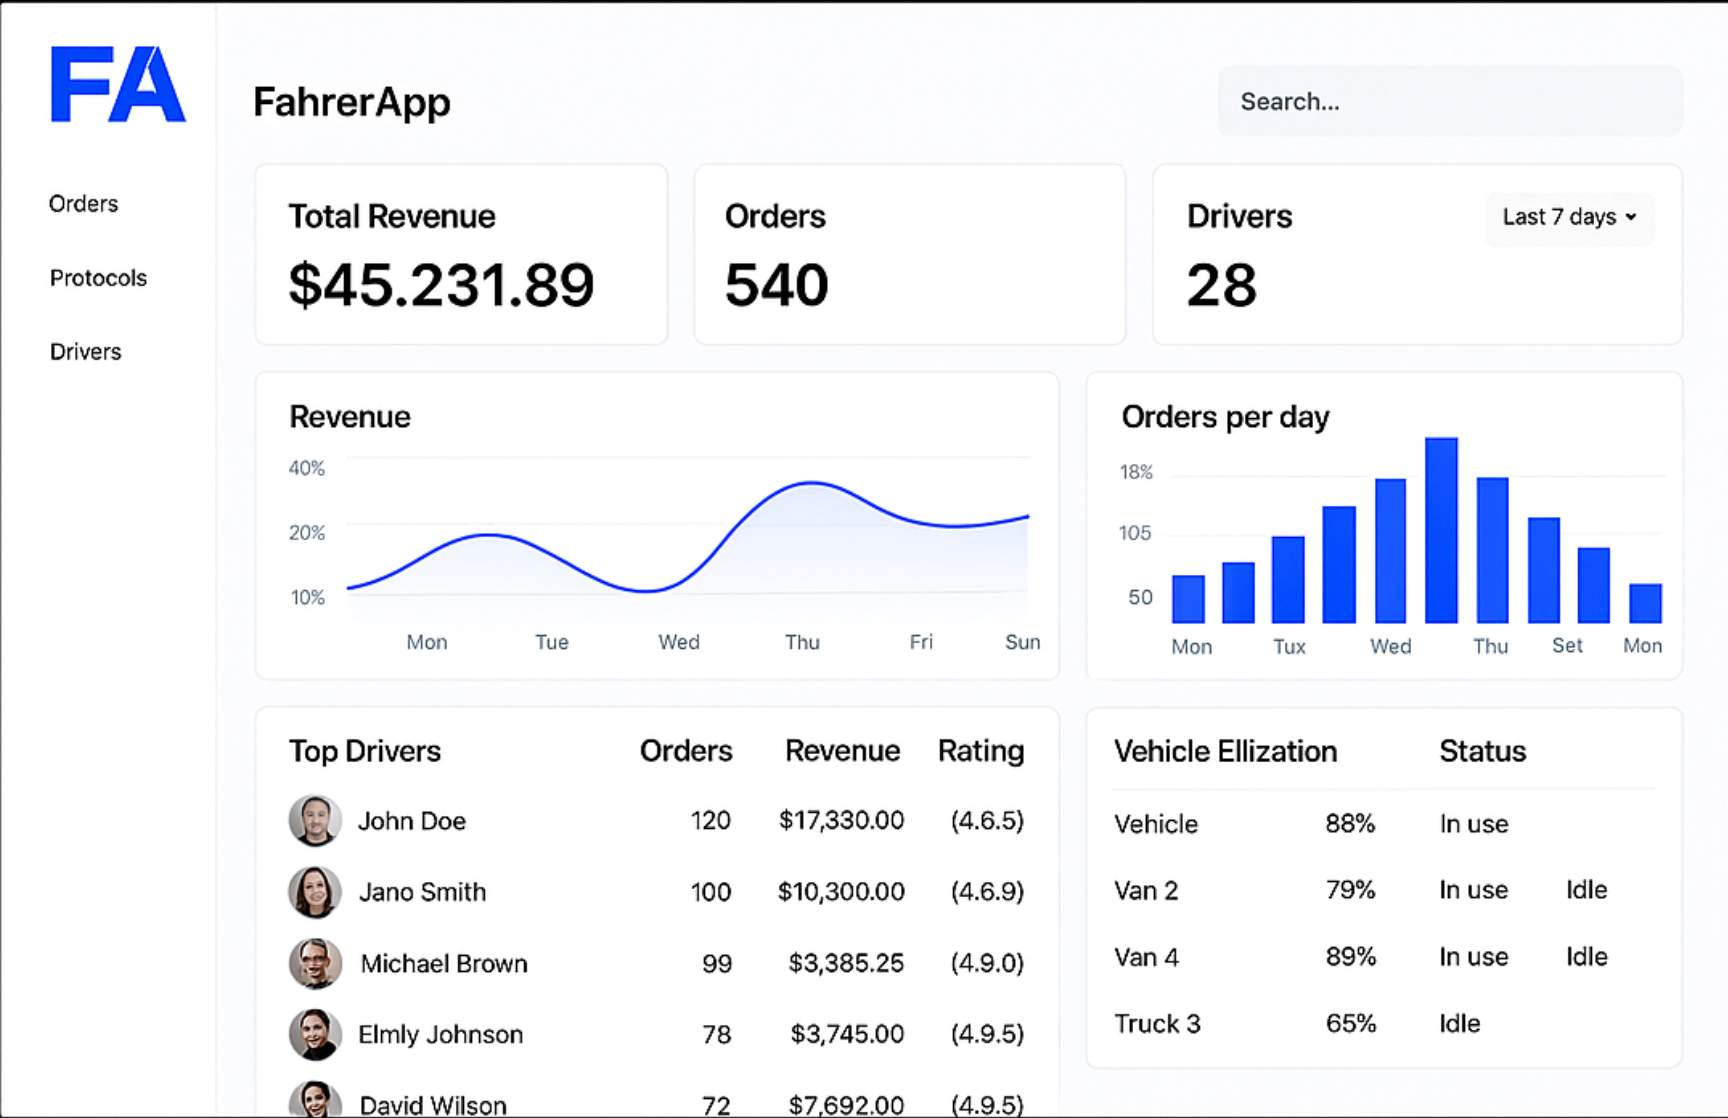The height and width of the screenshot is (1118, 1728).
Task: Click the Idle status for Truck 3
Action: point(1458,1023)
